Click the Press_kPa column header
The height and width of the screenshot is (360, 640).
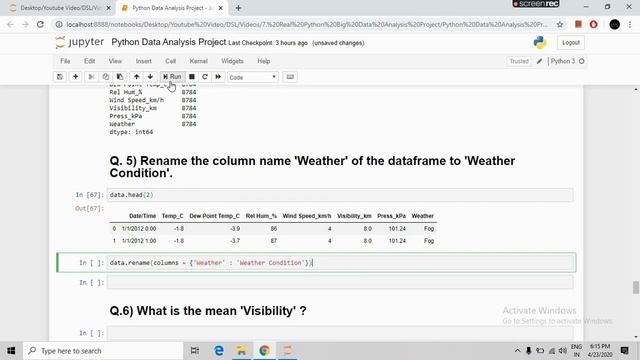click(391, 216)
